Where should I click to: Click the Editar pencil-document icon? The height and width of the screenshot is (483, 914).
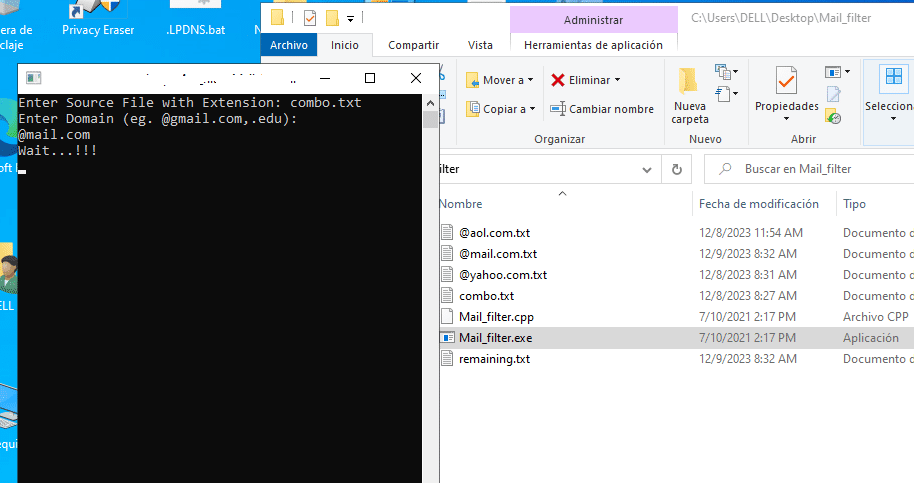click(834, 94)
